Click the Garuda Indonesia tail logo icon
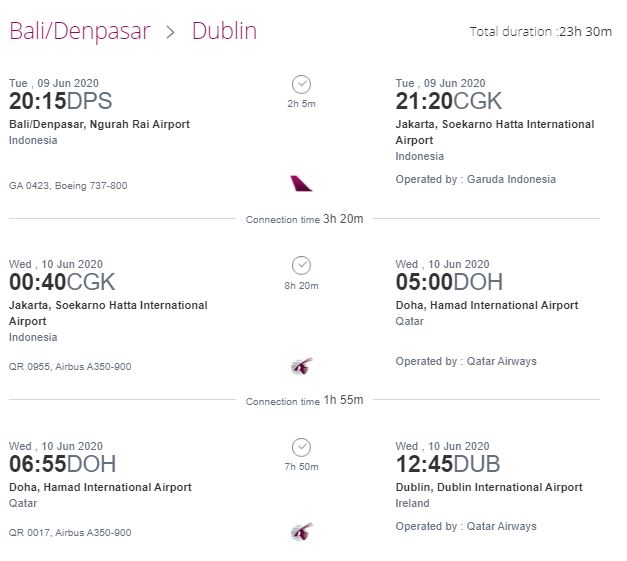Viewport: 627px width, 561px height. pyautogui.click(x=301, y=184)
